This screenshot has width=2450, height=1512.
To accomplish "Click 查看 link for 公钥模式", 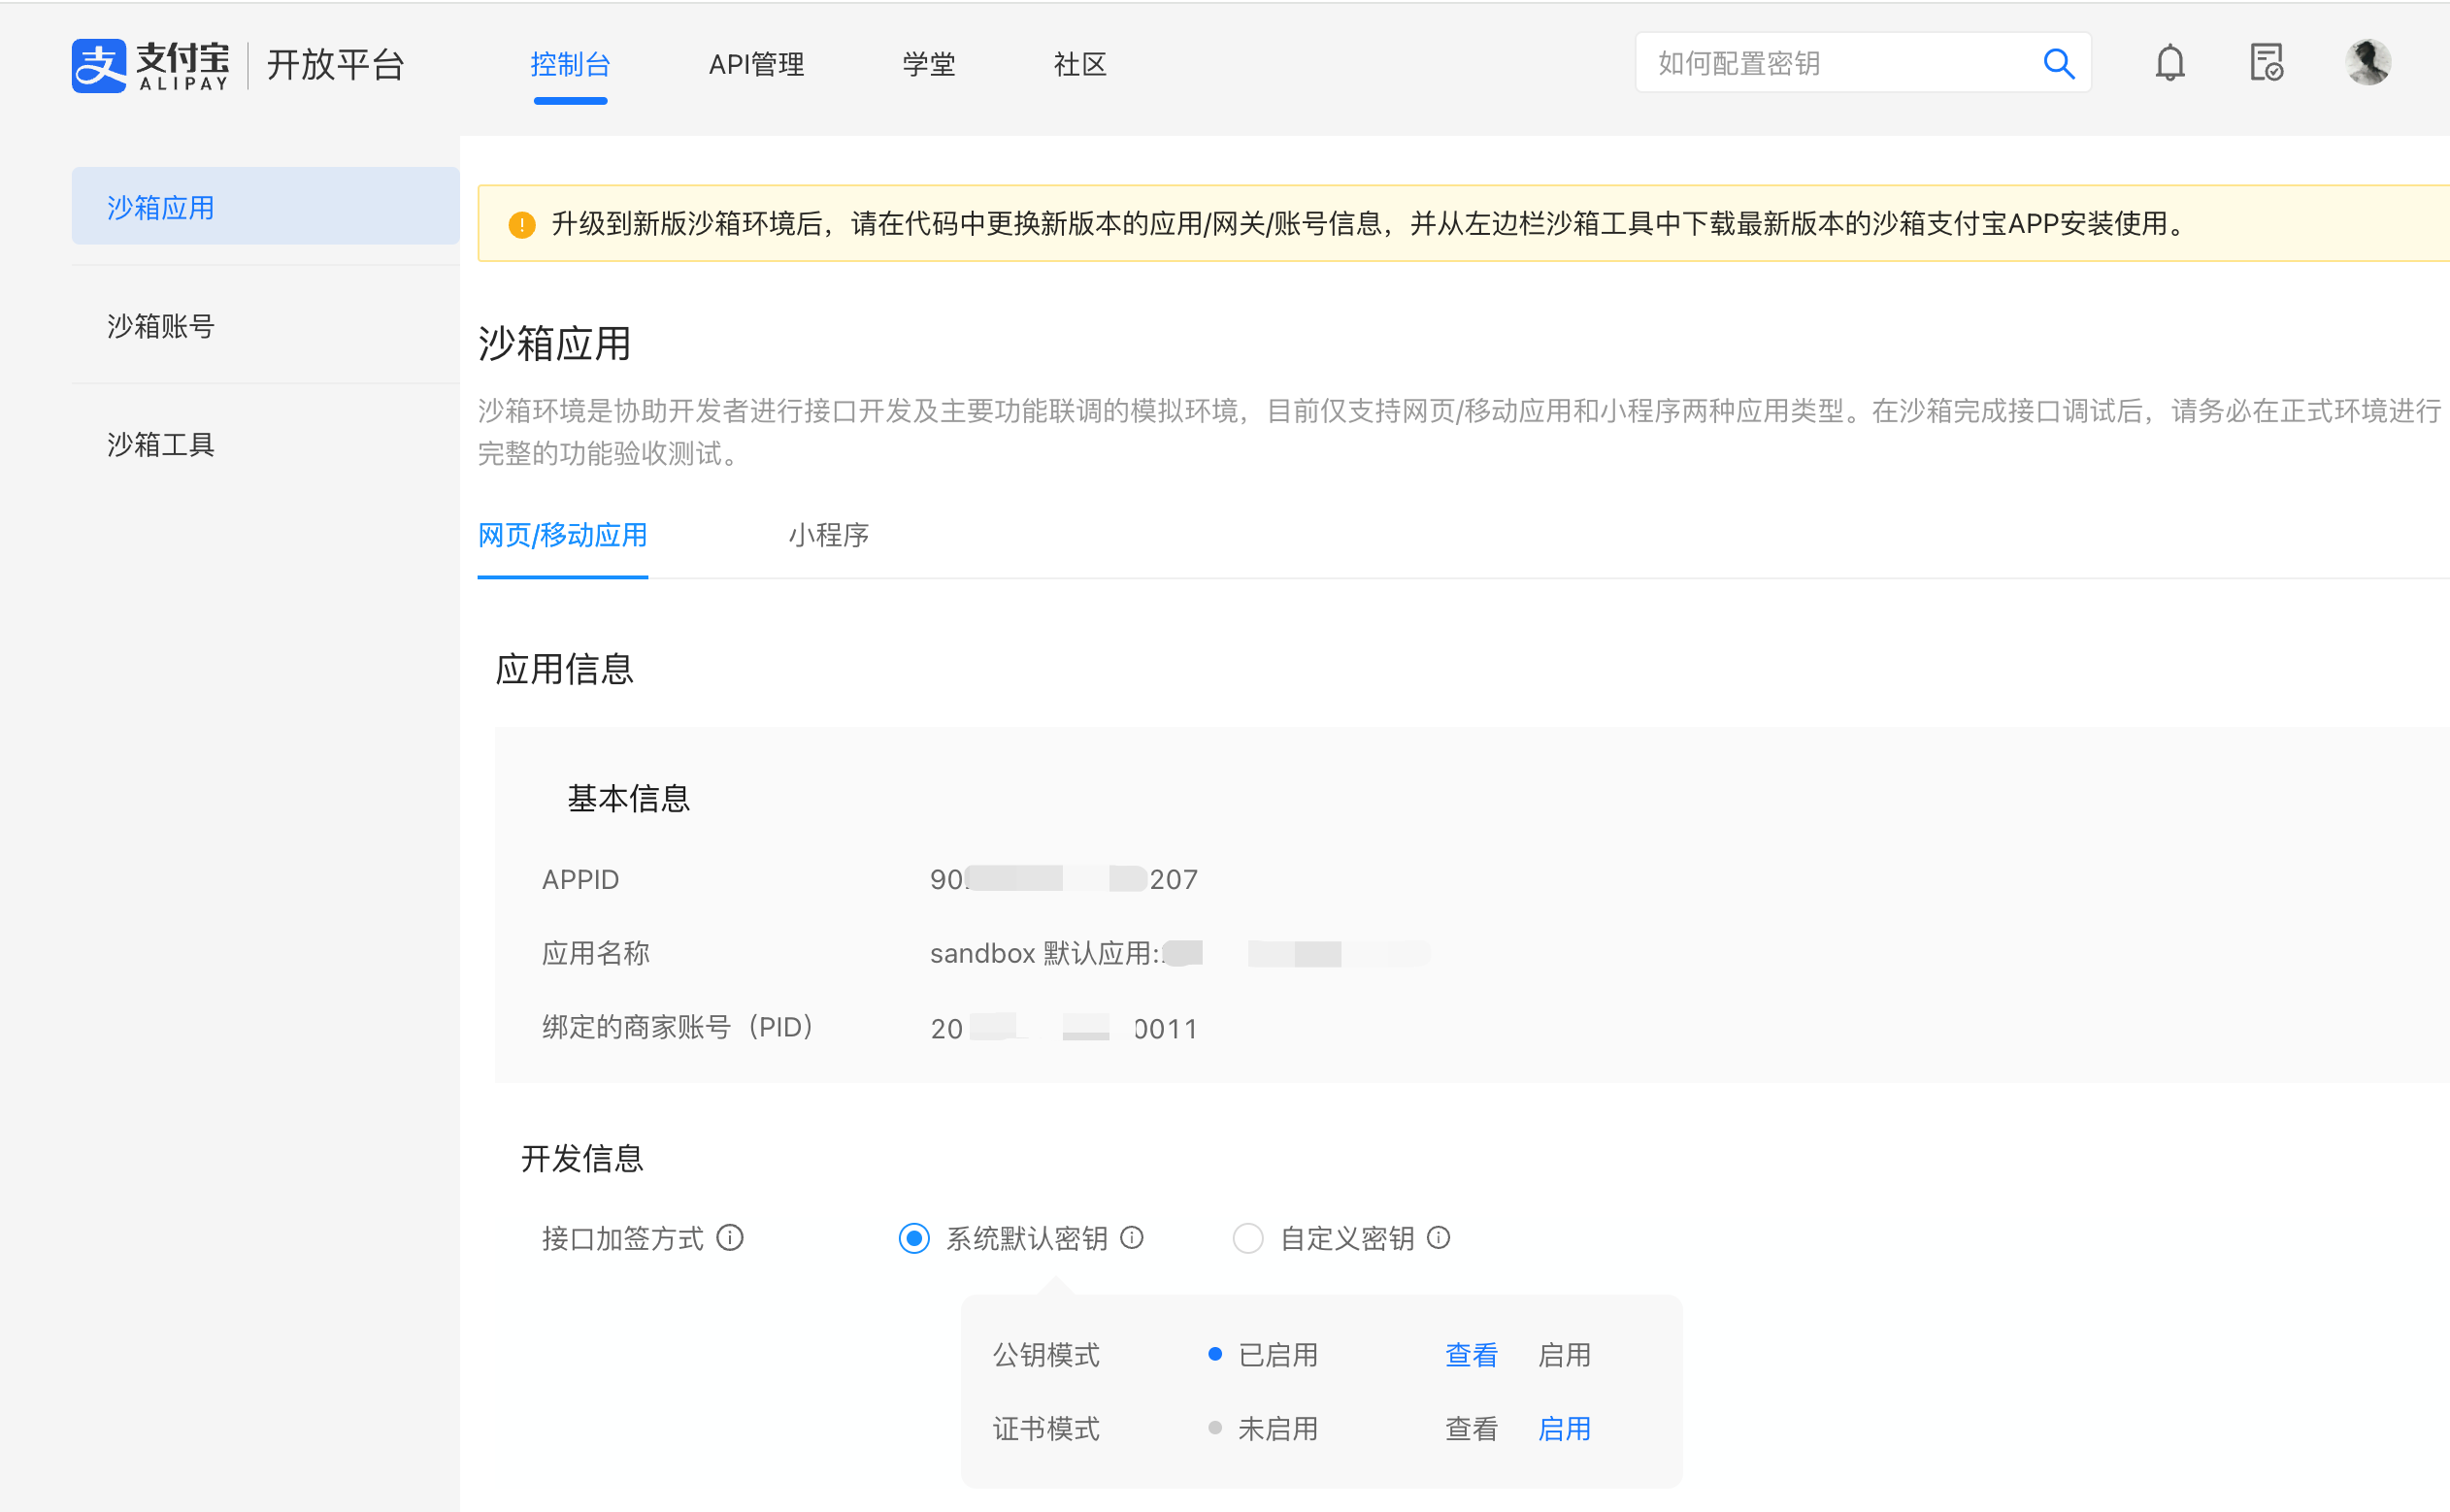I will pos(1471,1355).
